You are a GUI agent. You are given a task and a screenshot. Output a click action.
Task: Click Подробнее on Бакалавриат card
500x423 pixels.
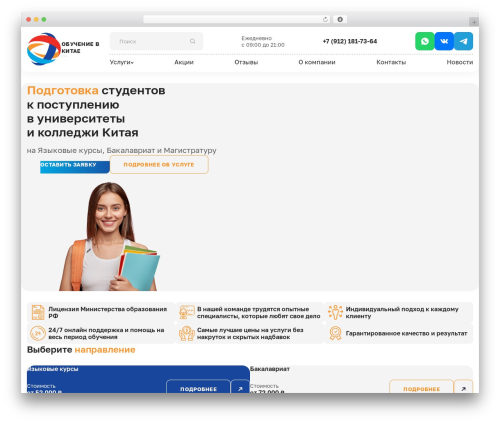coord(421,387)
